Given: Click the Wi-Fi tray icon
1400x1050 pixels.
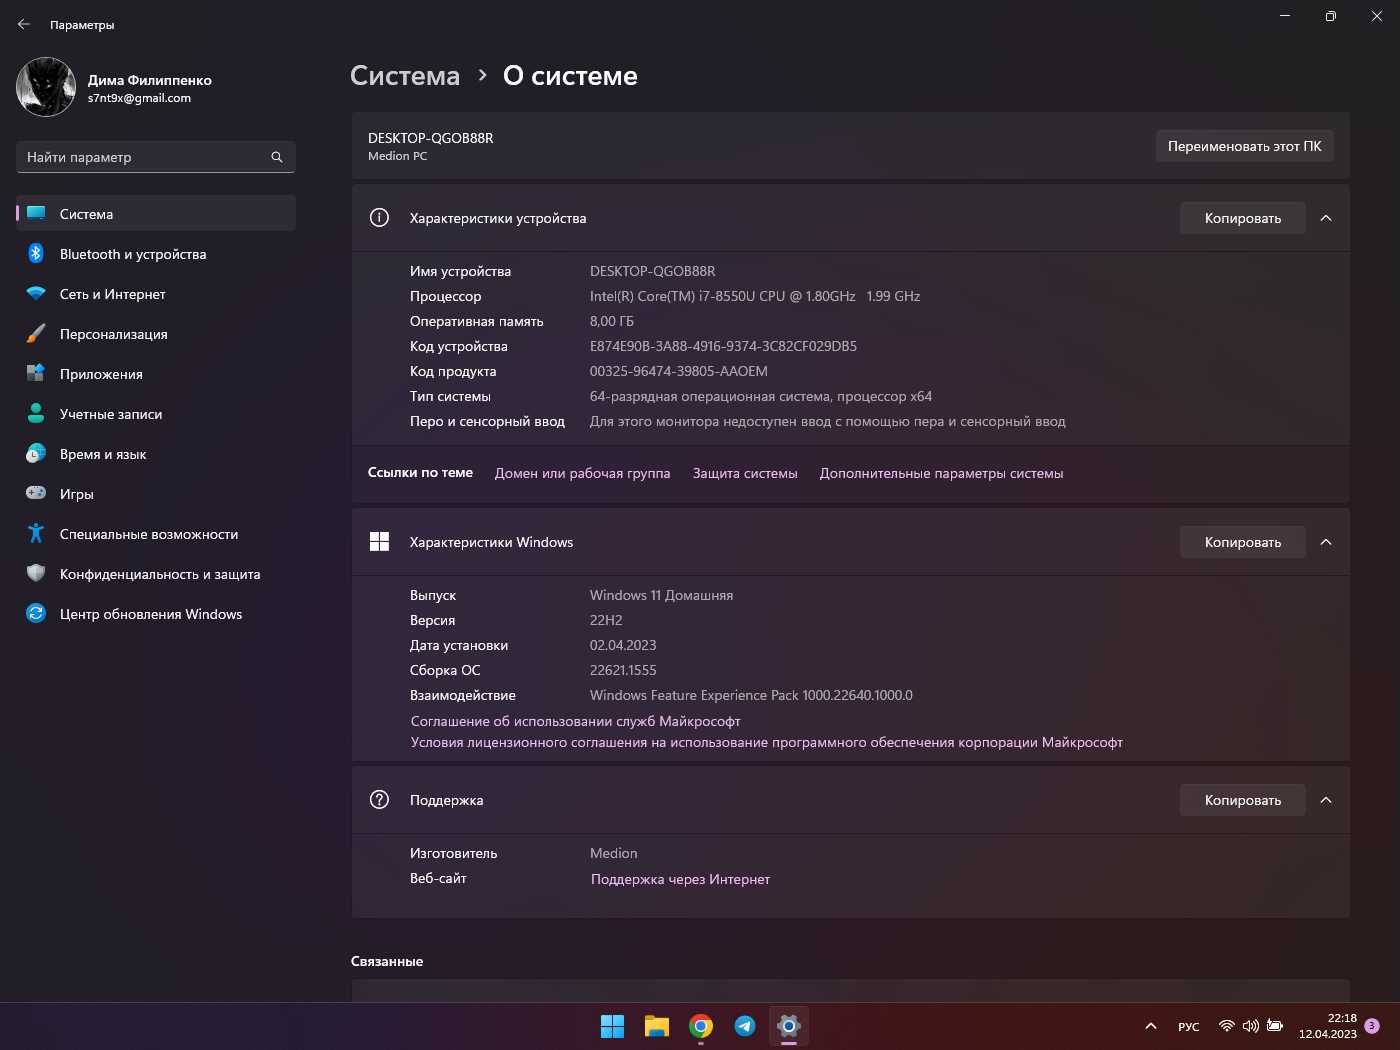Looking at the screenshot, I should (x=1227, y=1026).
